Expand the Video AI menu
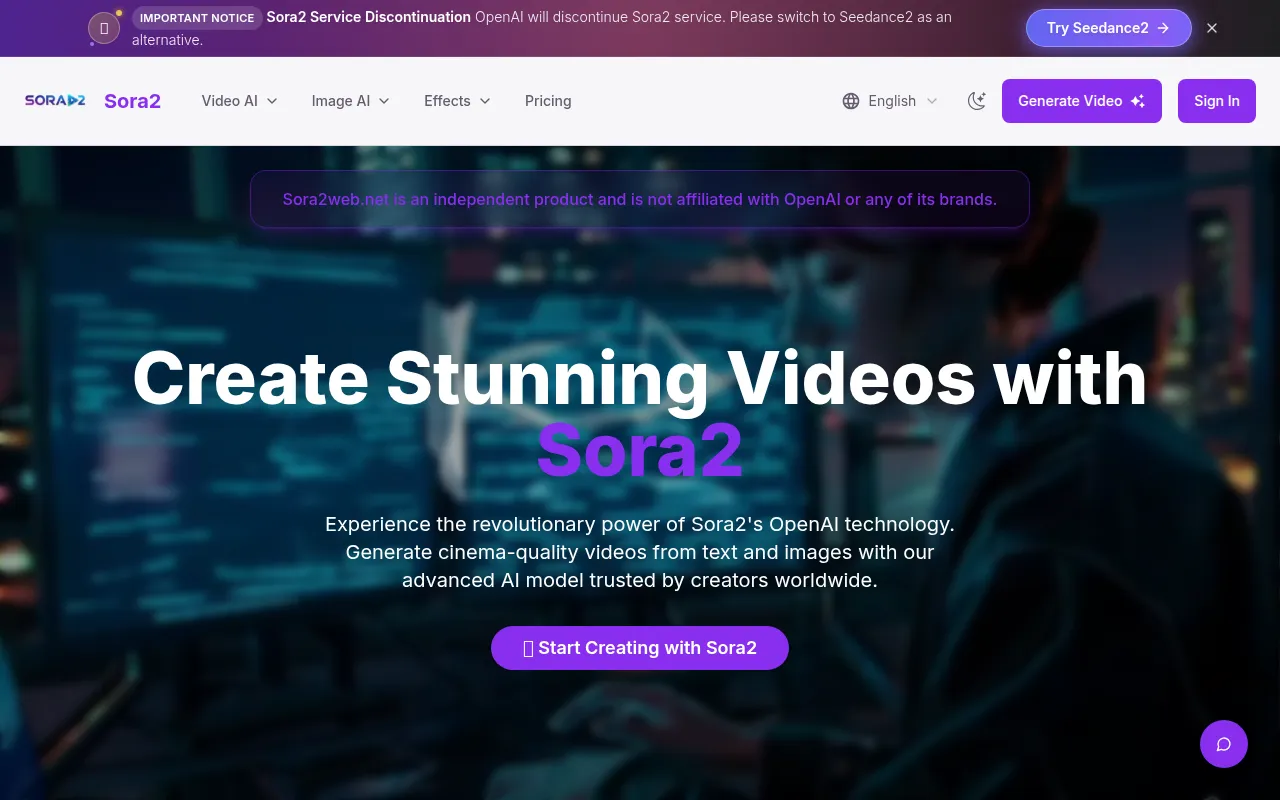The image size is (1280, 800). click(239, 101)
